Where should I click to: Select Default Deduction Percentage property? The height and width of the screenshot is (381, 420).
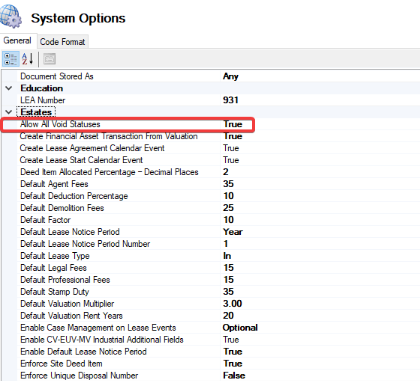pos(74,196)
